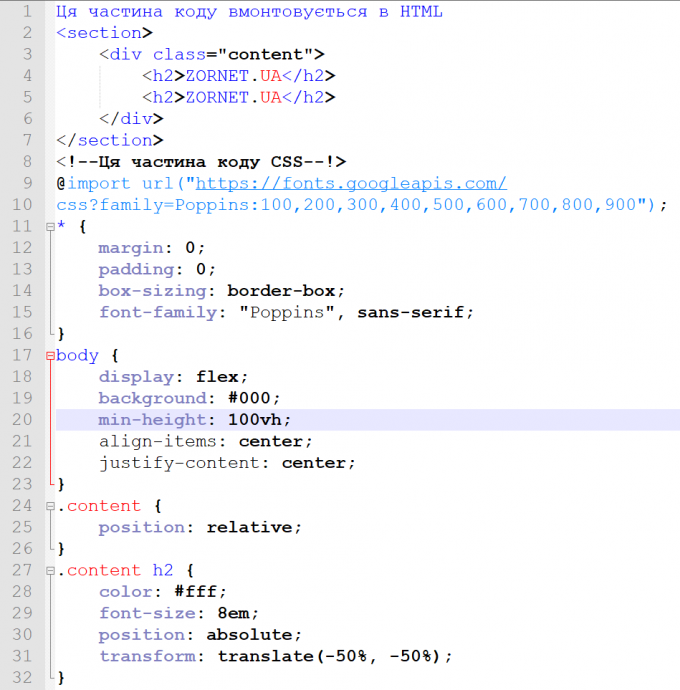This screenshot has height=690, width=680.
Task: Collapse the * selector block fold marker
Action: tap(50, 227)
